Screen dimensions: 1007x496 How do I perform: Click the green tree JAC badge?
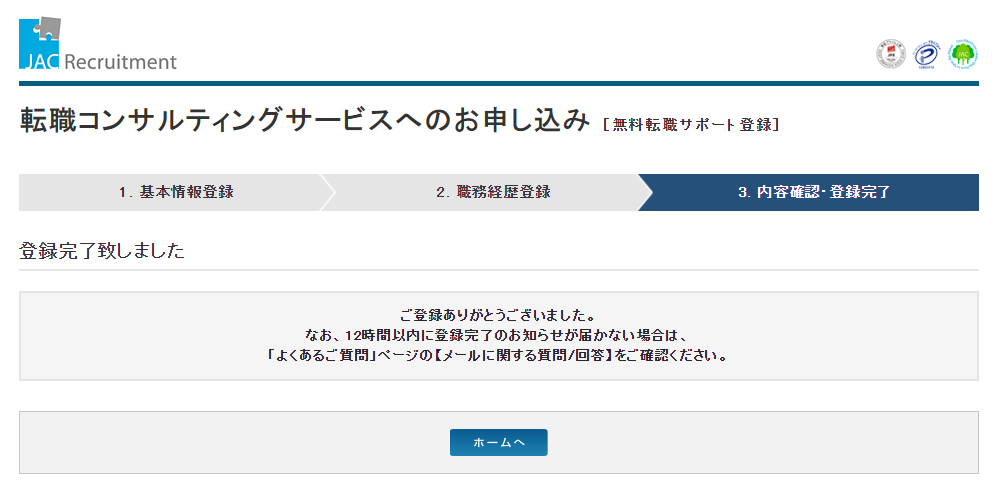pyautogui.click(x=963, y=54)
